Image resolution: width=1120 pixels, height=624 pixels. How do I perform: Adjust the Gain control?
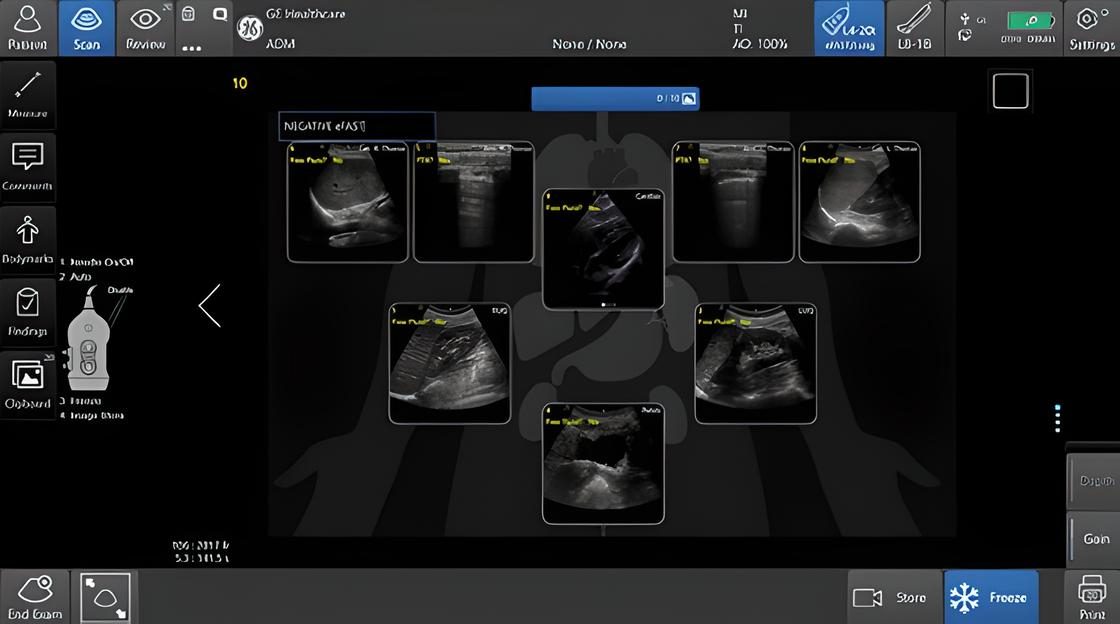[1096, 538]
